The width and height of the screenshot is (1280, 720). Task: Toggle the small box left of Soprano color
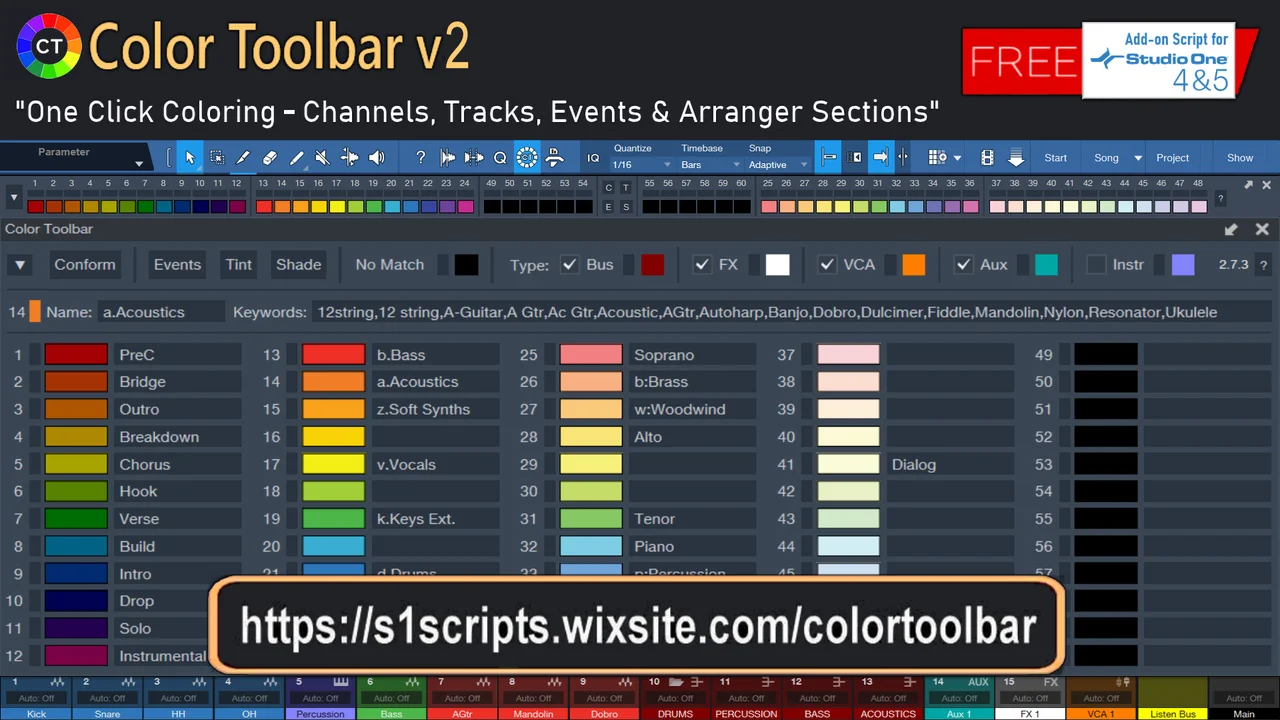pyautogui.click(x=550, y=355)
